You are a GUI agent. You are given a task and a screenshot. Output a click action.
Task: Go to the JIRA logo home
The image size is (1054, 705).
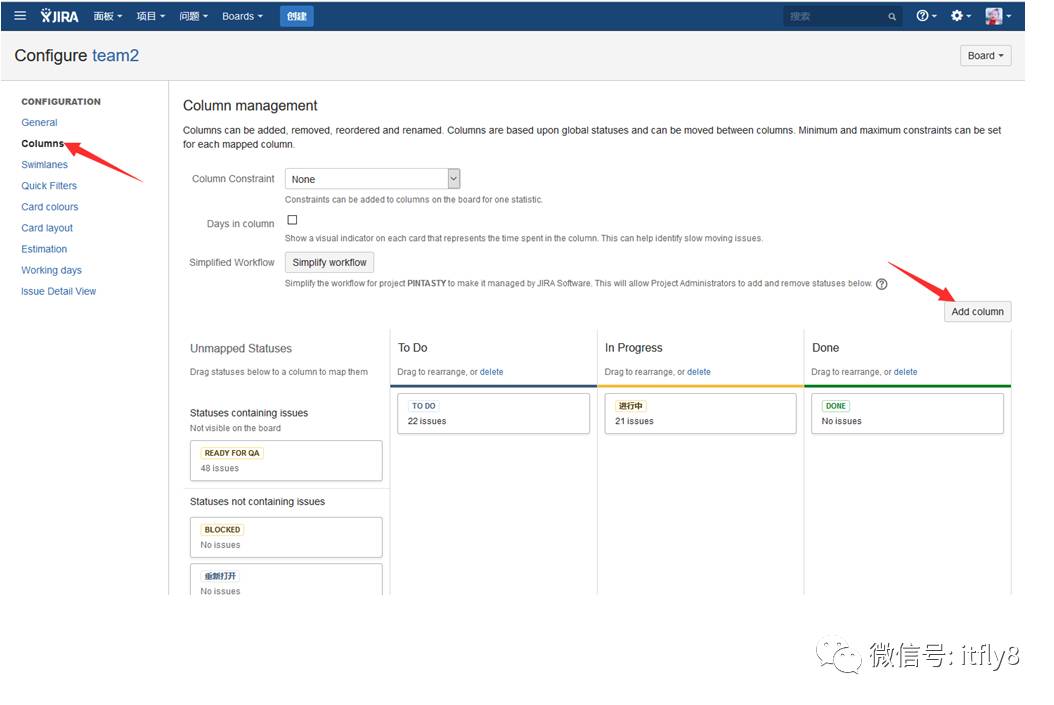(x=59, y=16)
